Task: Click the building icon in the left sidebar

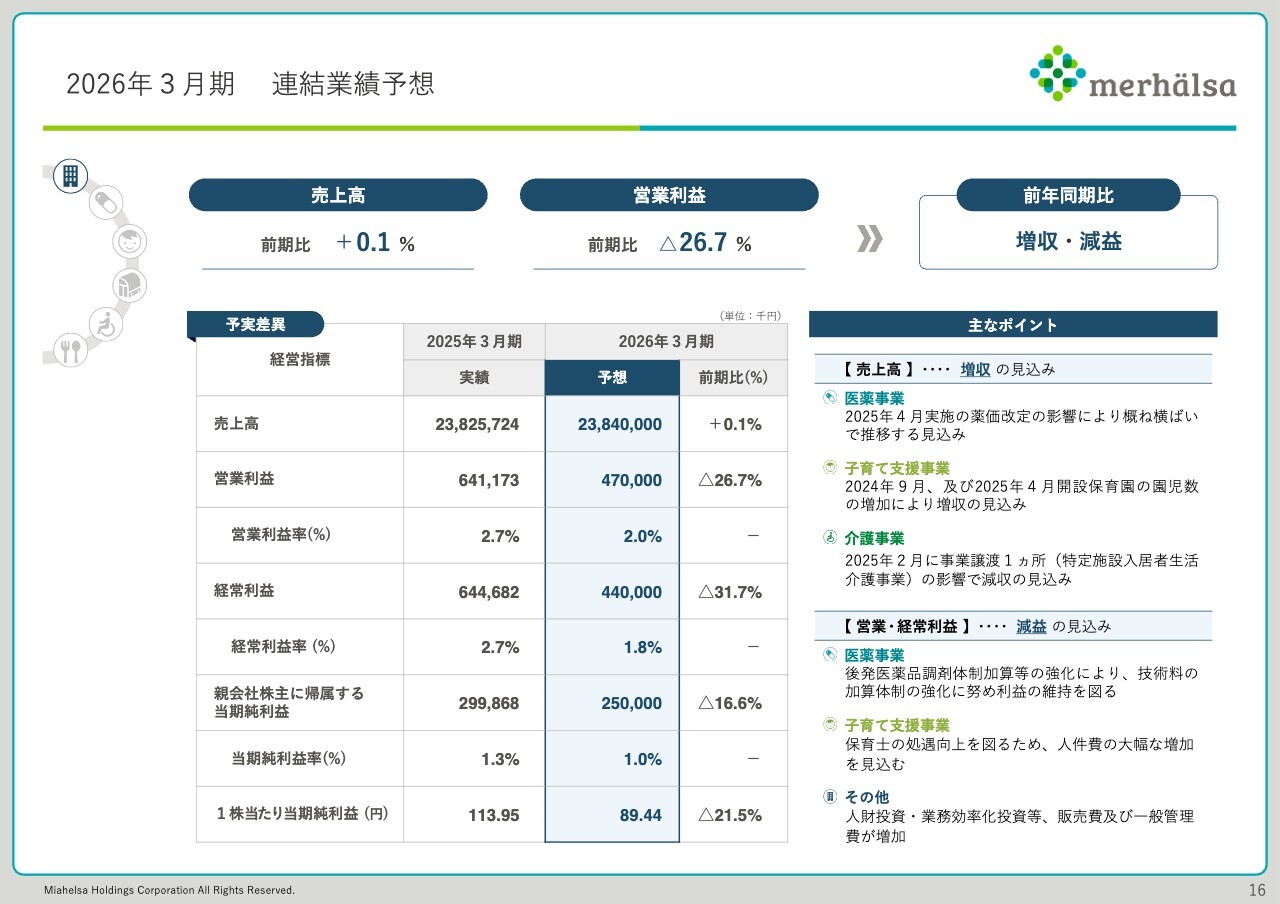Action: (x=70, y=176)
